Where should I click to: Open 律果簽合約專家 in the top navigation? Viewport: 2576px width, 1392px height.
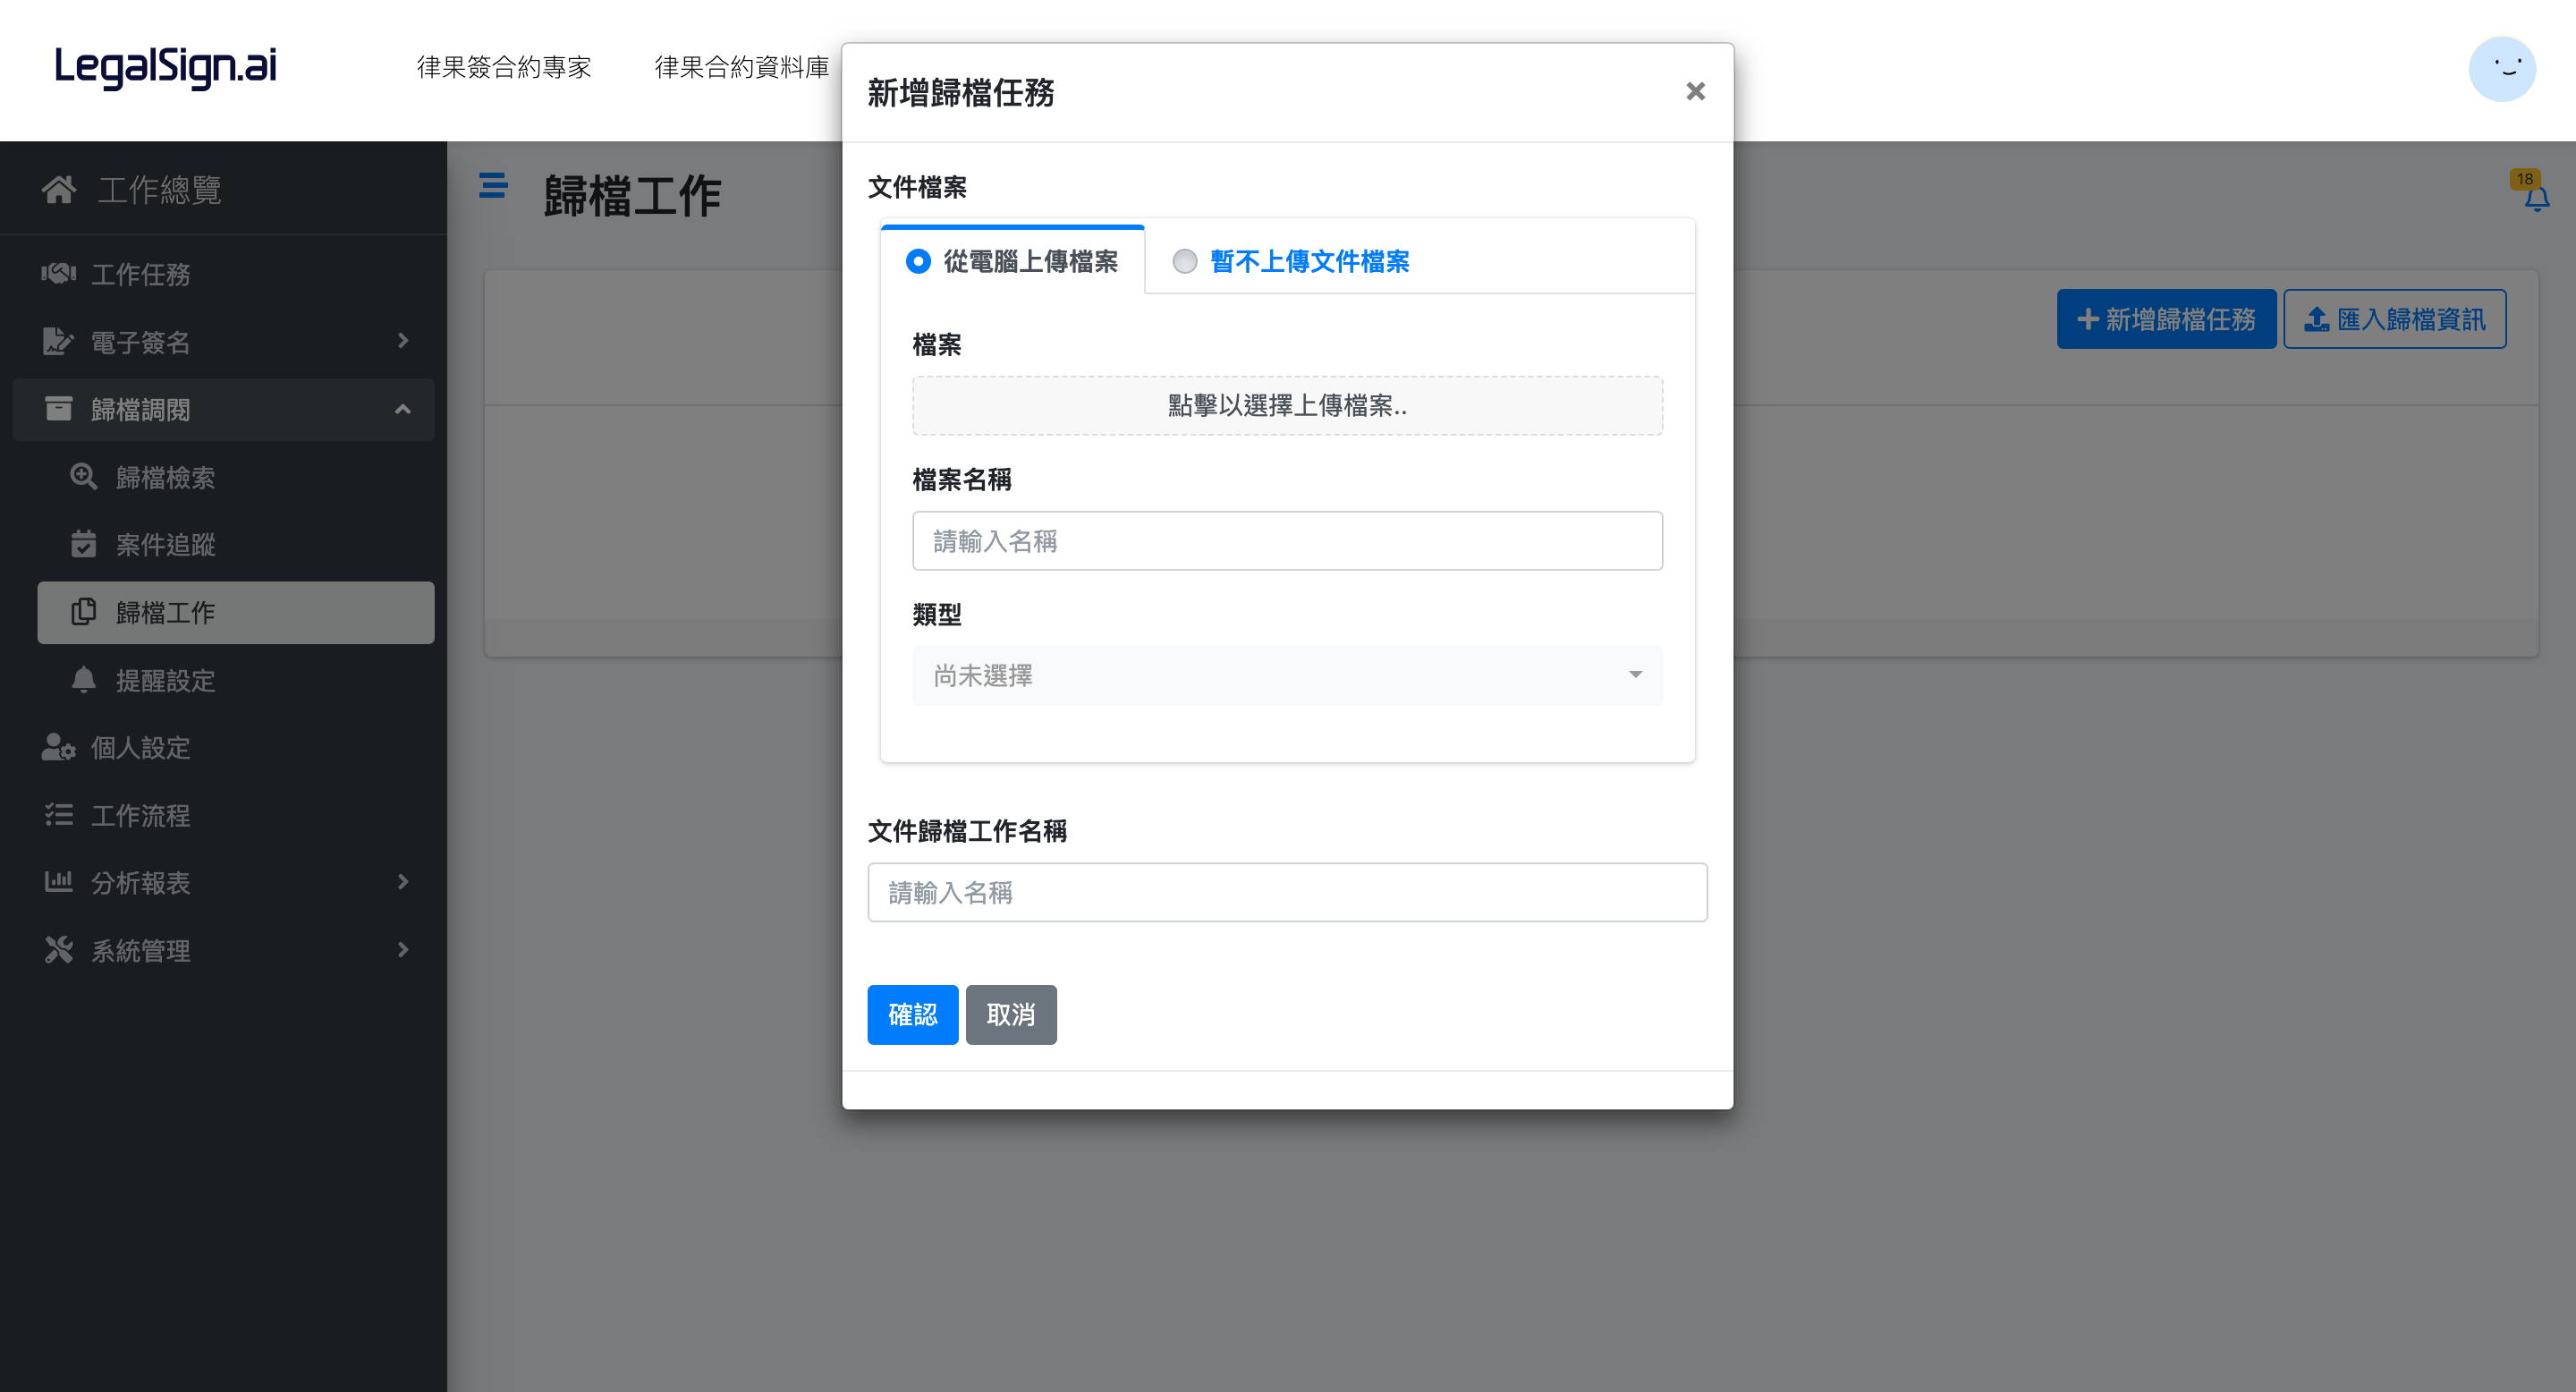coord(504,66)
